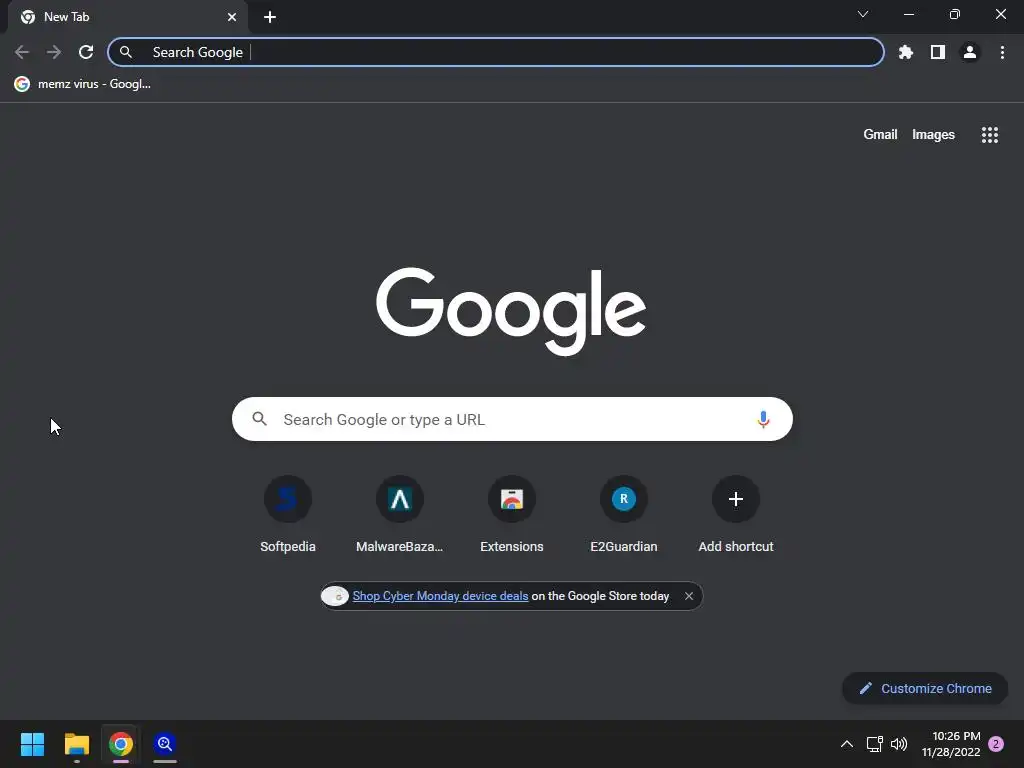Restore down the Chrome window
Viewport: 1024px width, 768px height.
click(954, 14)
